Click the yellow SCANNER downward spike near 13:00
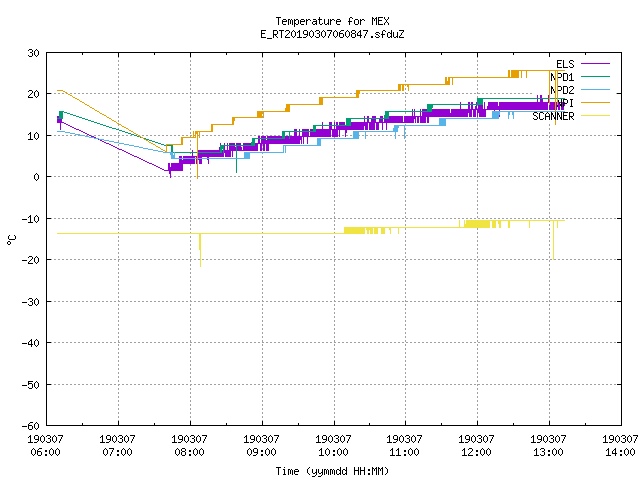The image size is (640, 480). tap(553, 240)
